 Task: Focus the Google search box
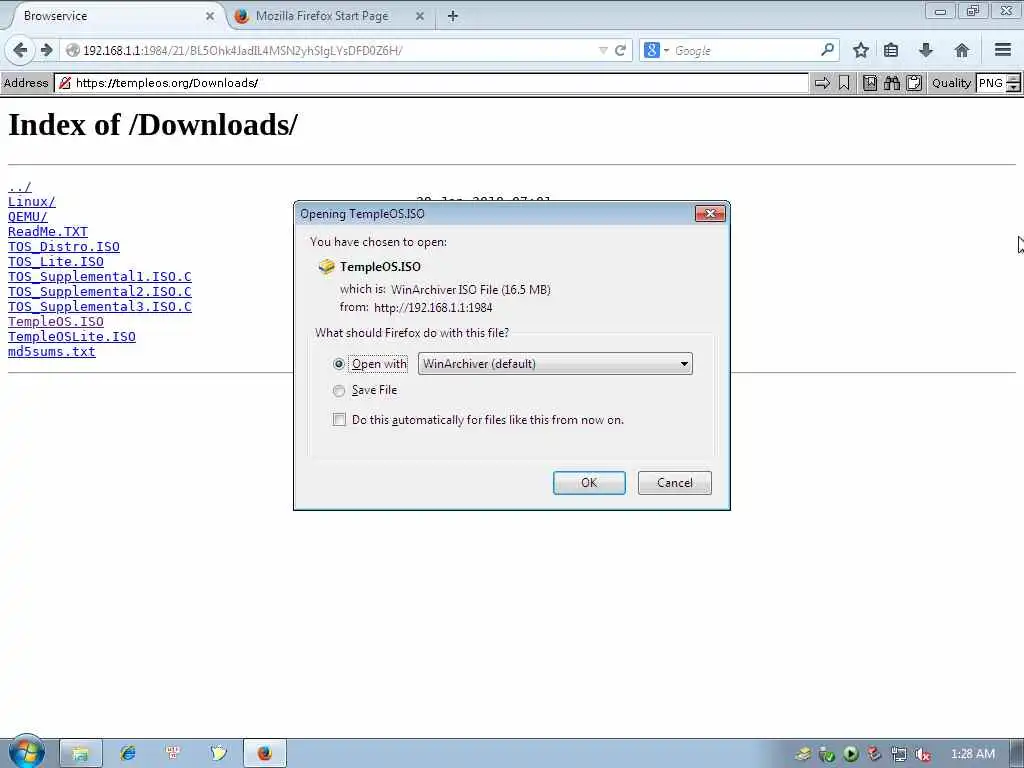pos(744,50)
